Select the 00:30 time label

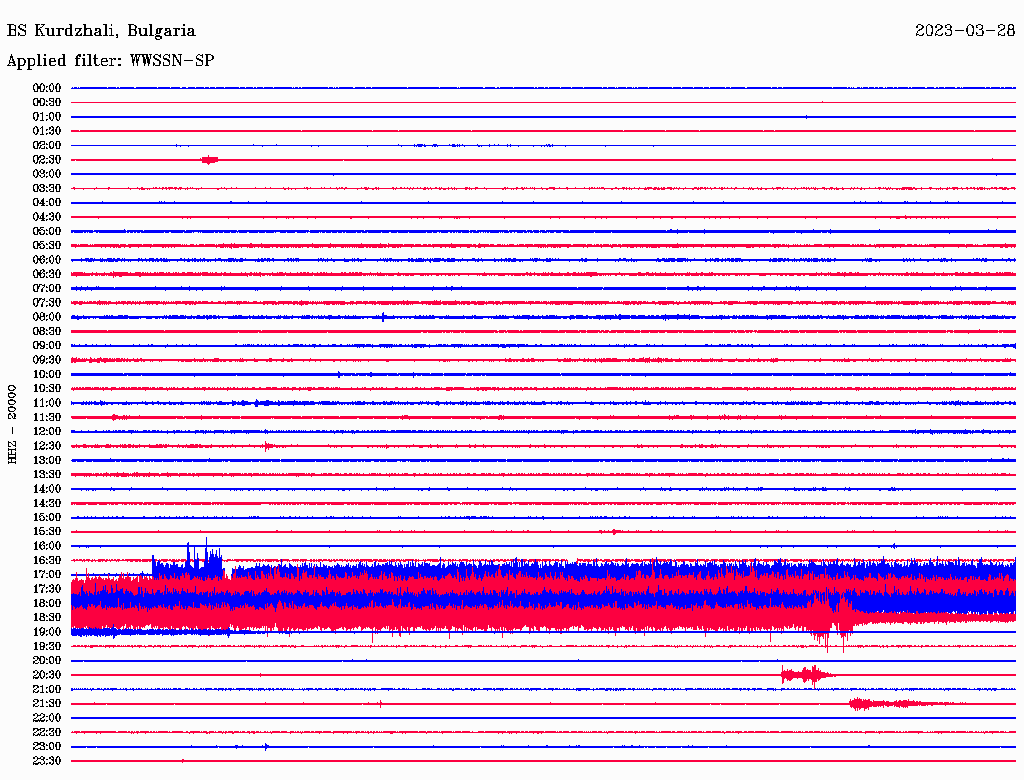tap(47, 102)
